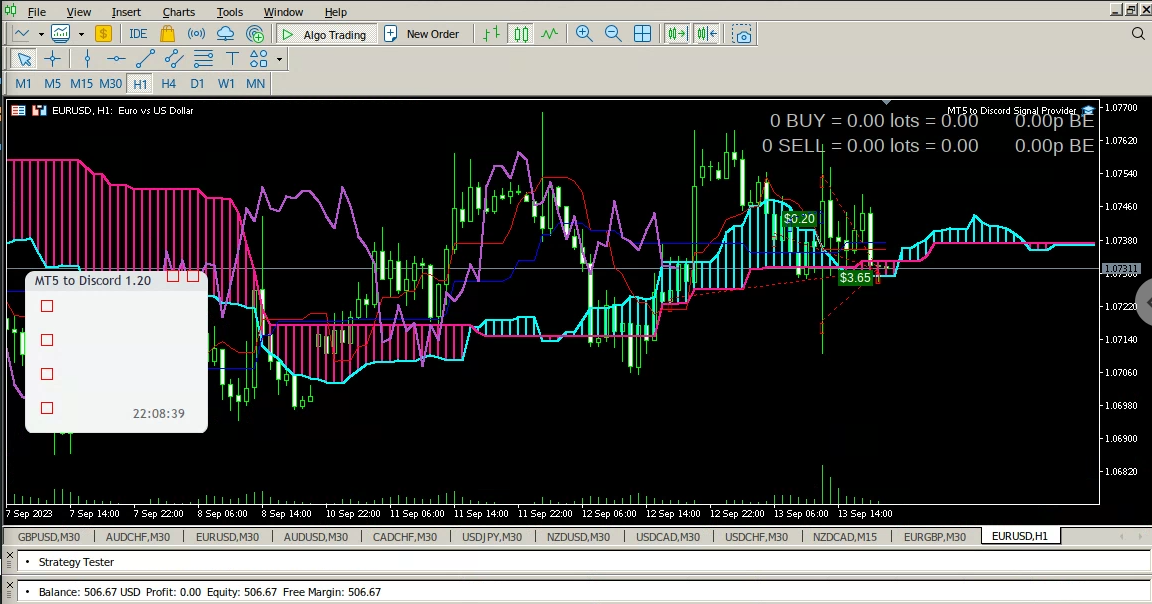
Task: Switch to M1 timeframe
Action: point(24,84)
